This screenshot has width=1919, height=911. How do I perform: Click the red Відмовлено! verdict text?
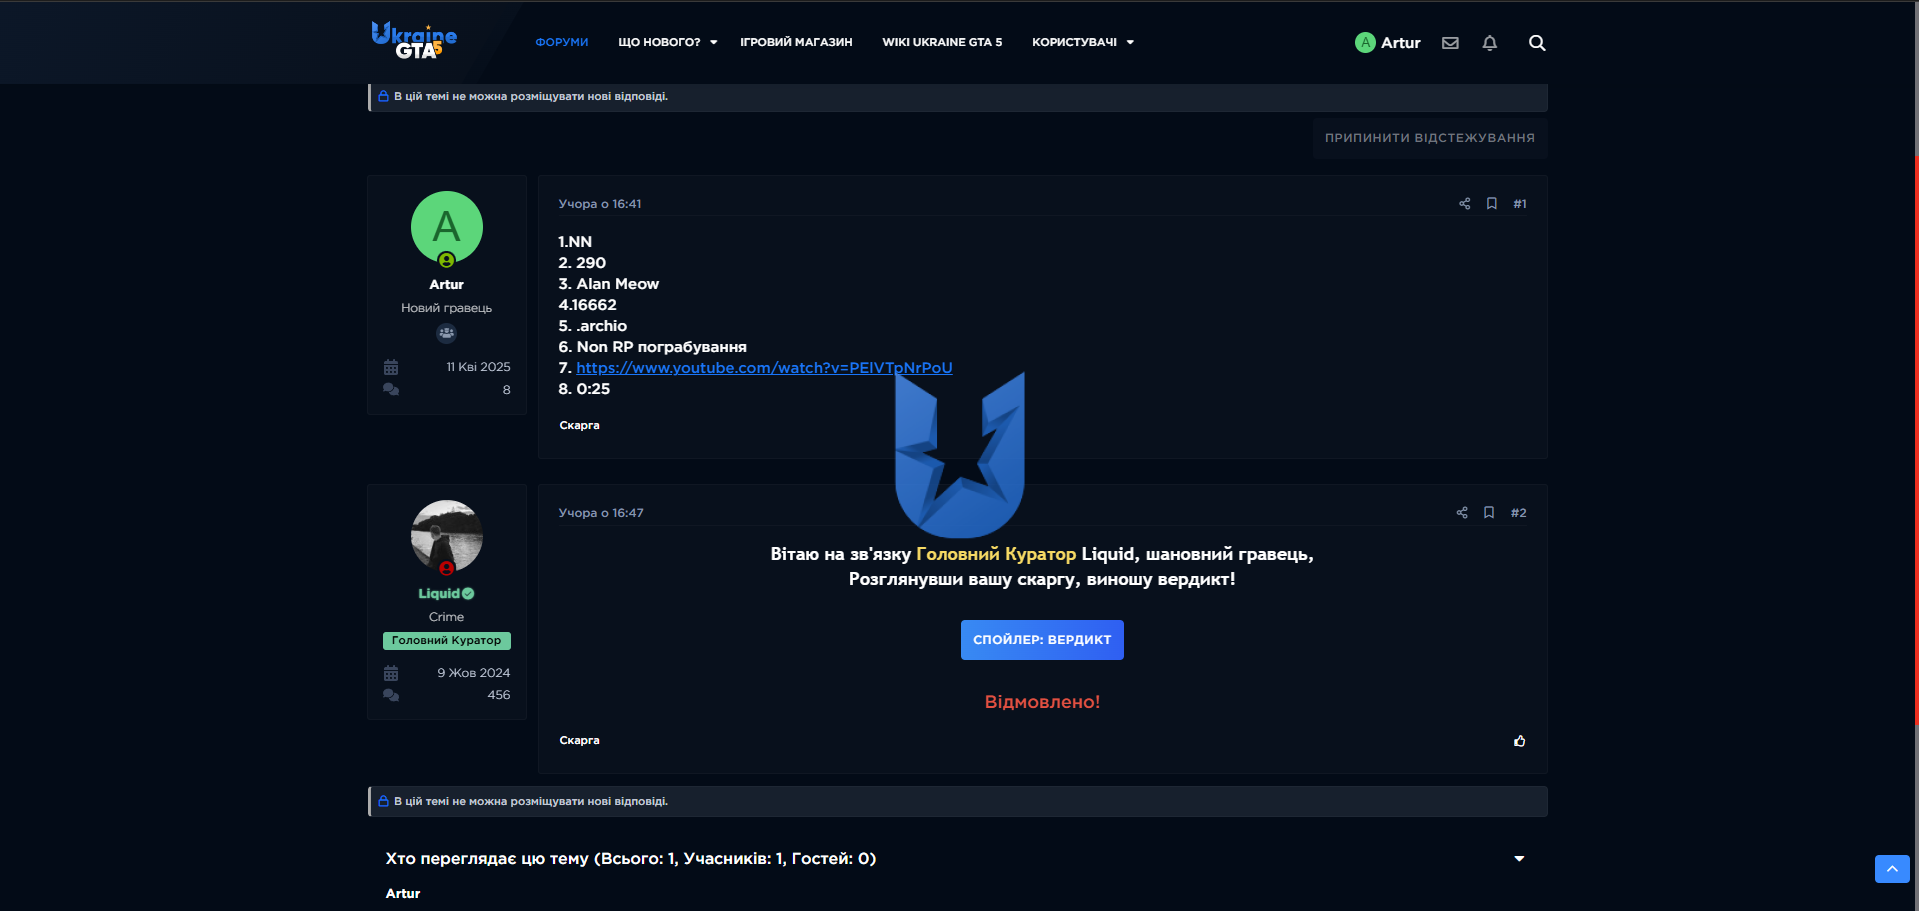(x=1042, y=702)
